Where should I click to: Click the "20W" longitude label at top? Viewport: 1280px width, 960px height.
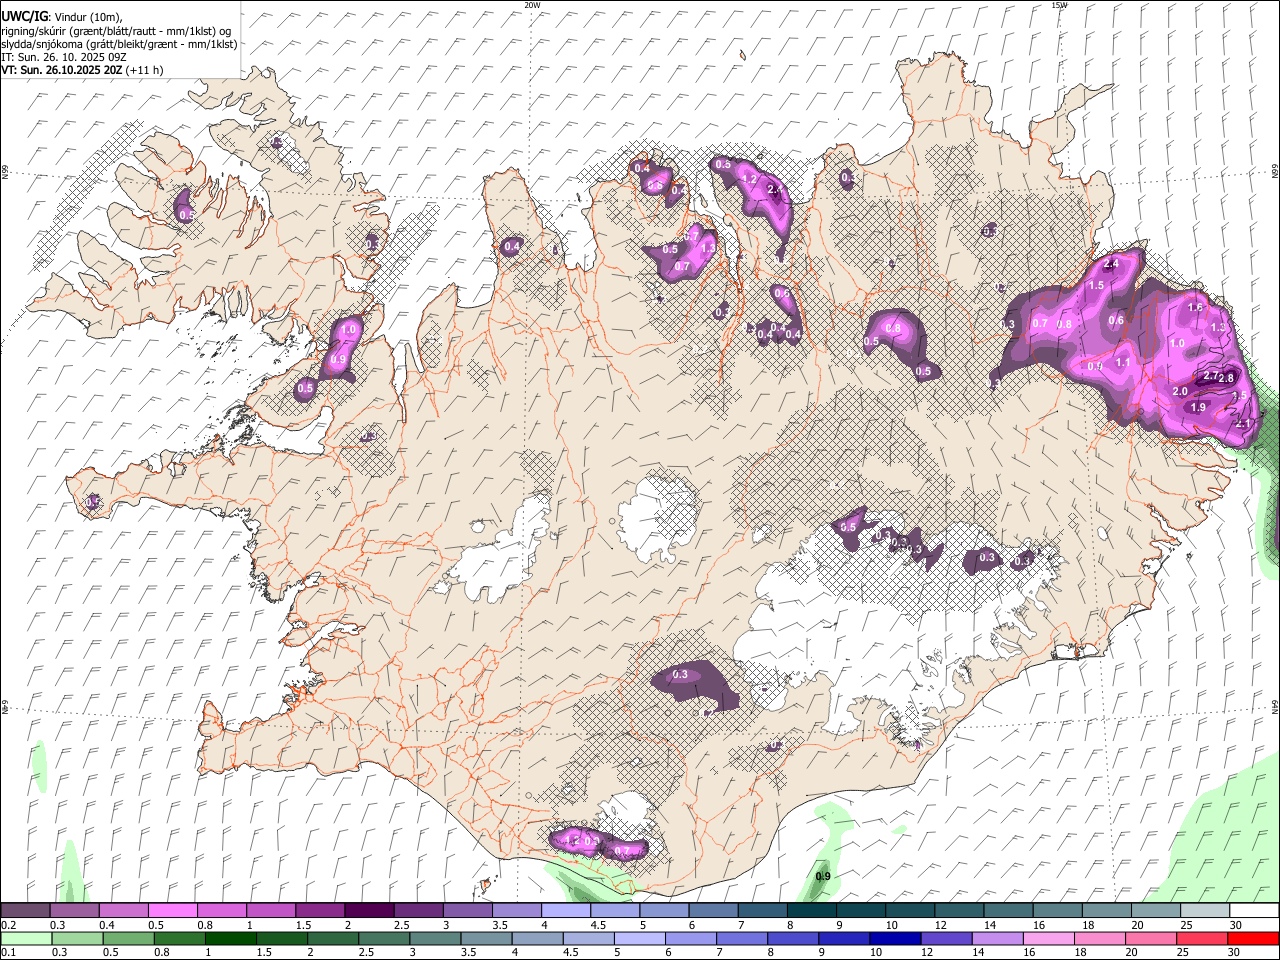[532, 5]
